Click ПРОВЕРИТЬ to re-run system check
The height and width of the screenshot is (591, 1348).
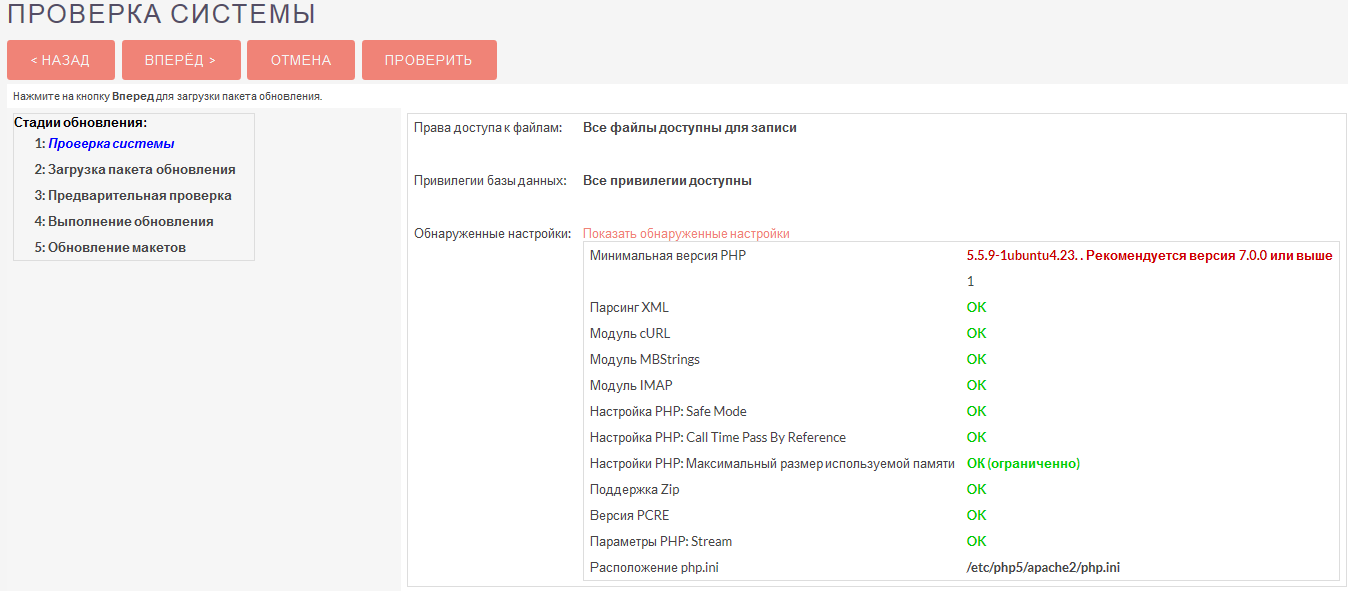429,59
